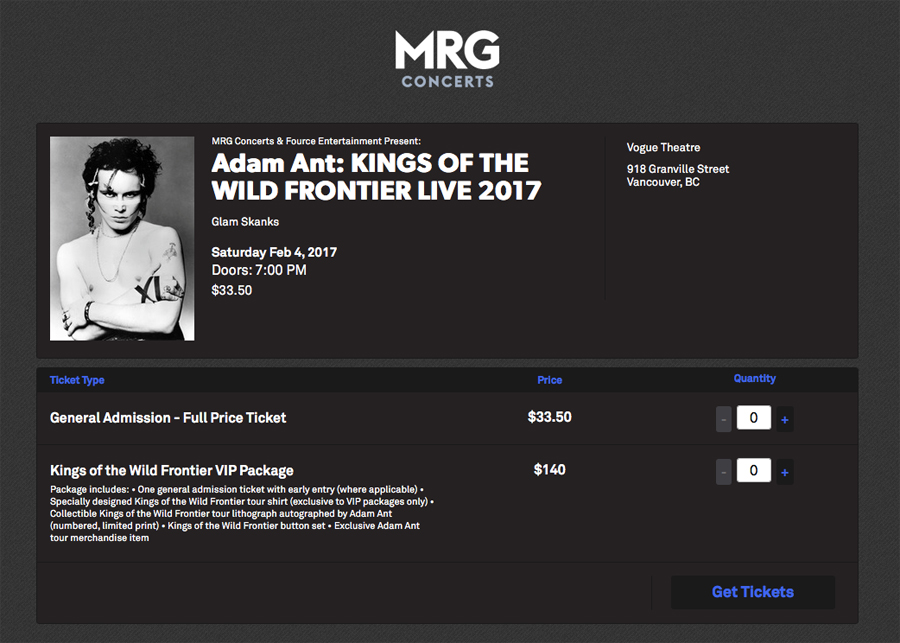This screenshot has width=900, height=643.
Task: Click the Quantity column header
Action: pos(754,379)
